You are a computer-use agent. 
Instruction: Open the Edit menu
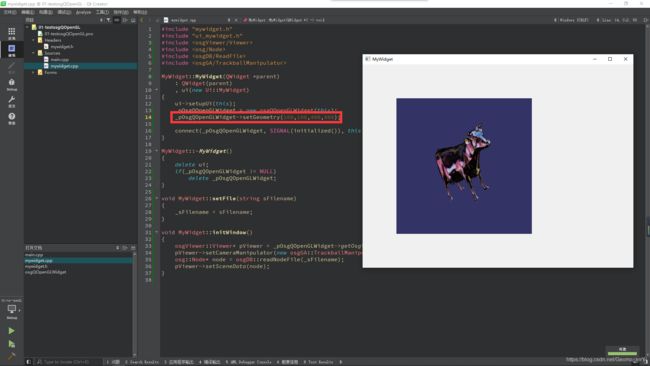tap(28, 12)
